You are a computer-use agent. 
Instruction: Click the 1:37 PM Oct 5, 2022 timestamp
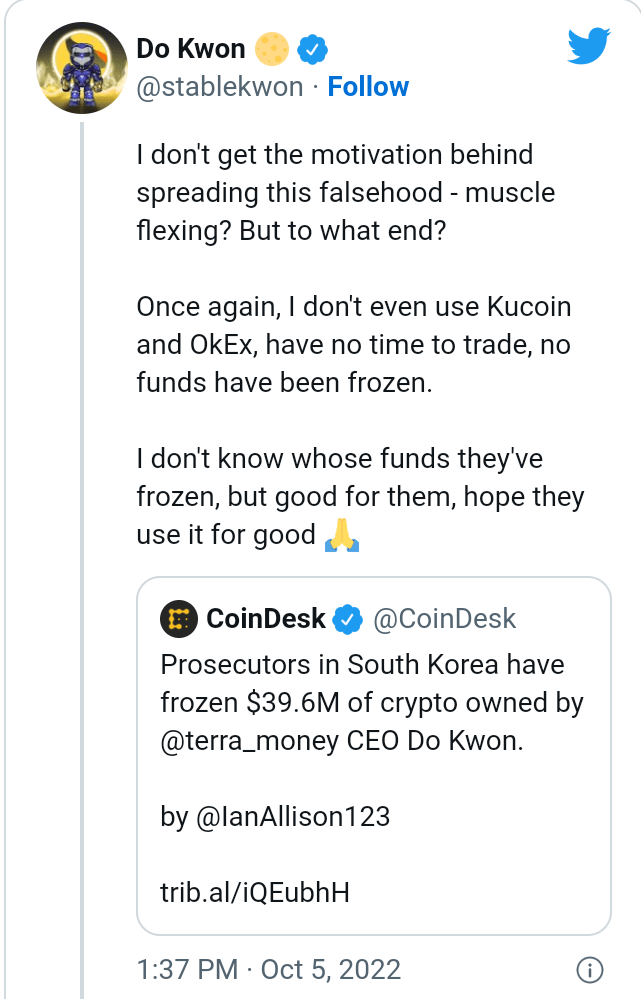pyautogui.click(x=268, y=969)
